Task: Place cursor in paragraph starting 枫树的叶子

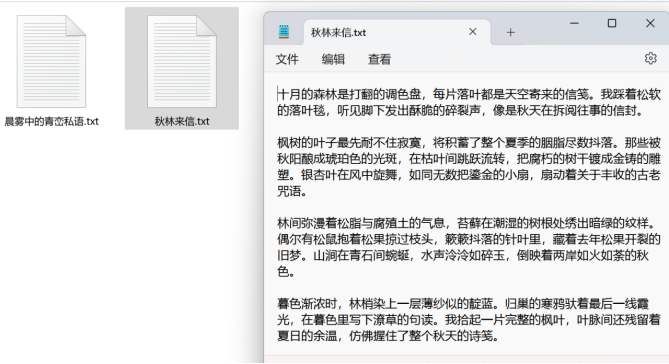Action: [468, 167]
